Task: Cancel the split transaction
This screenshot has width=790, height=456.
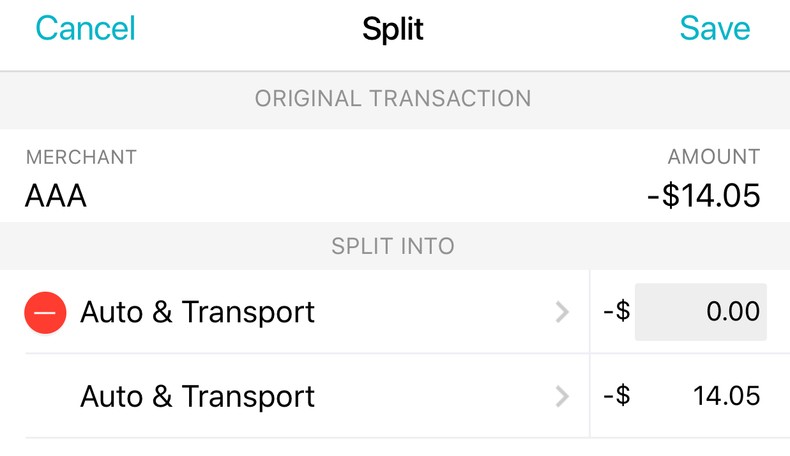Action: click(x=85, y=29)
